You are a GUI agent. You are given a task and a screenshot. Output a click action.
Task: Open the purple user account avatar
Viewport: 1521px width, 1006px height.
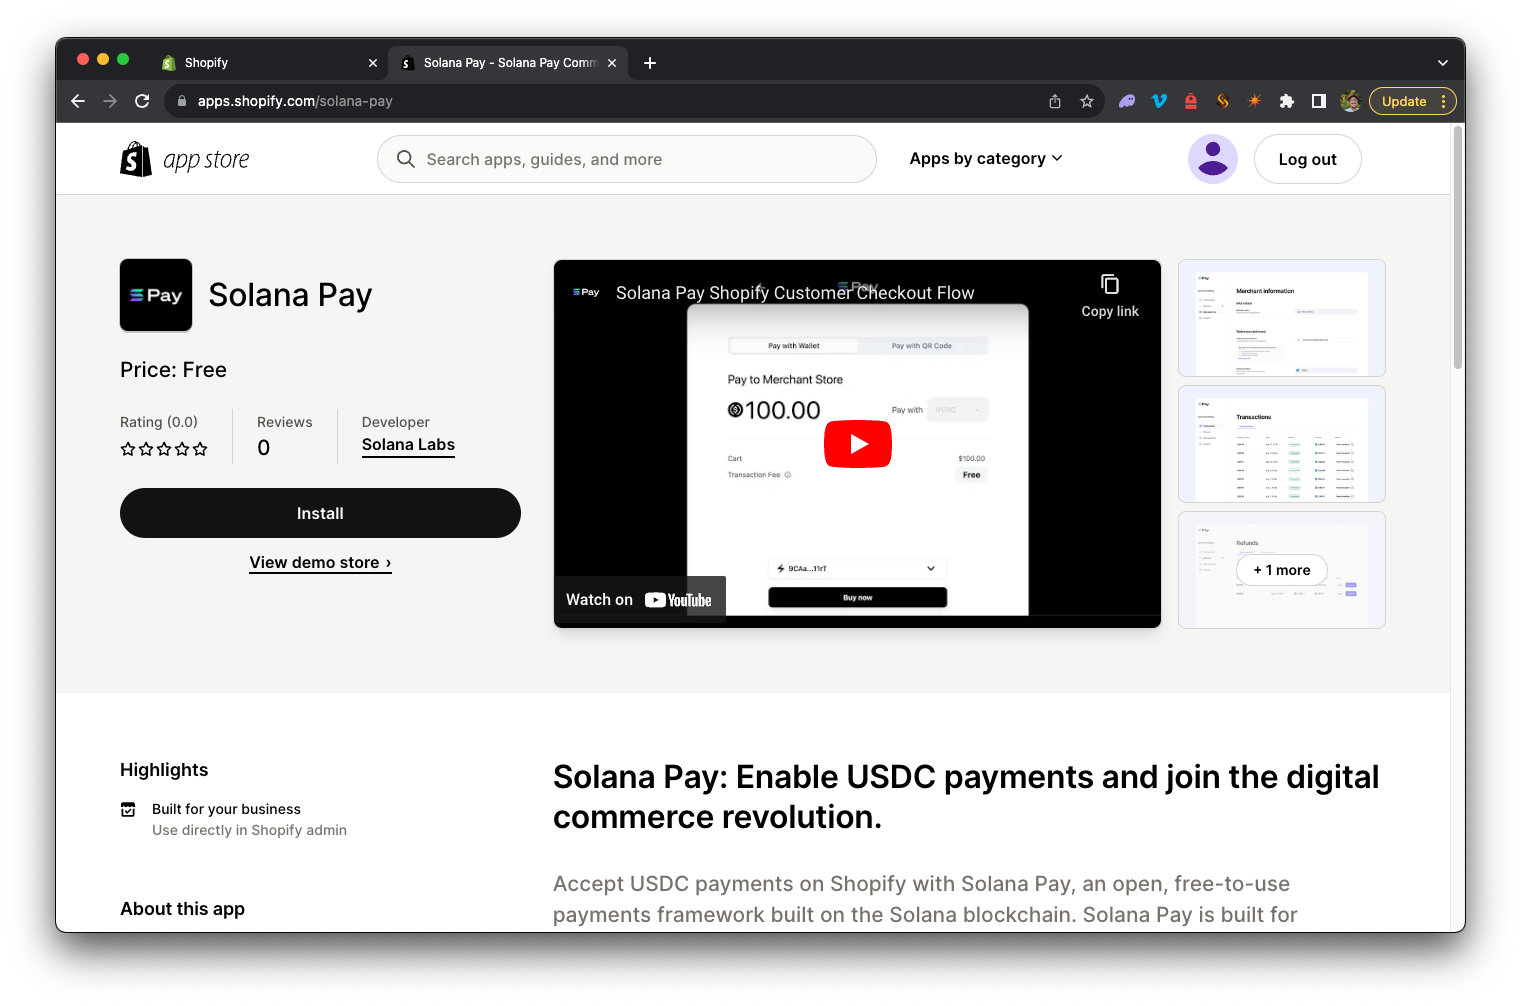coord(1213,159)
